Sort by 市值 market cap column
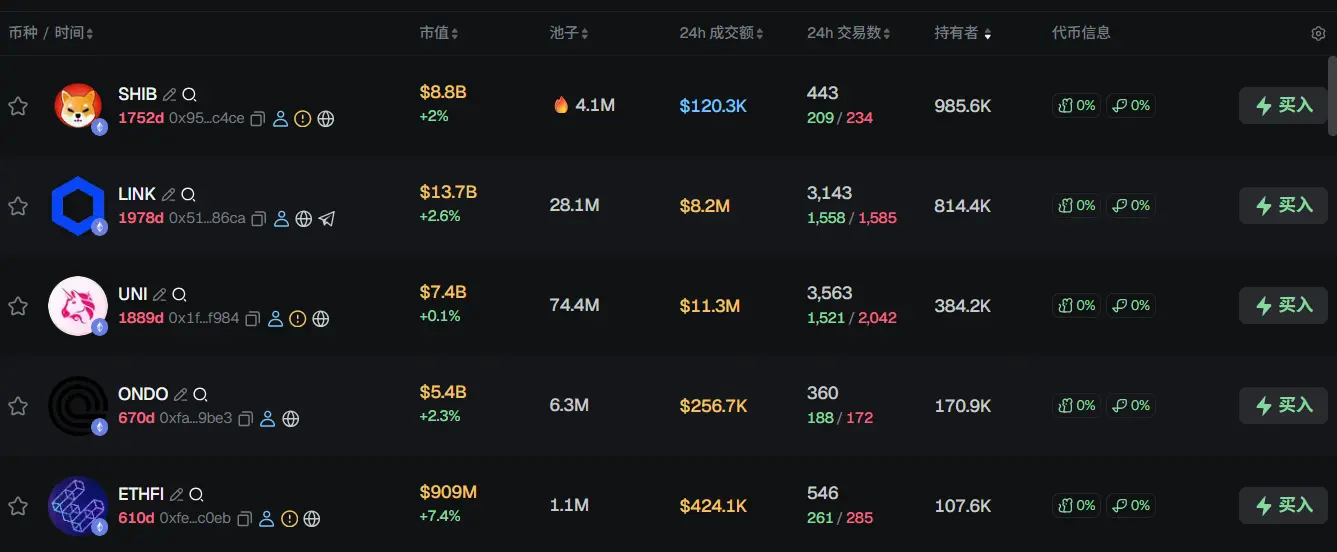The image size is (1337, 552). click(x=439, y=33)
